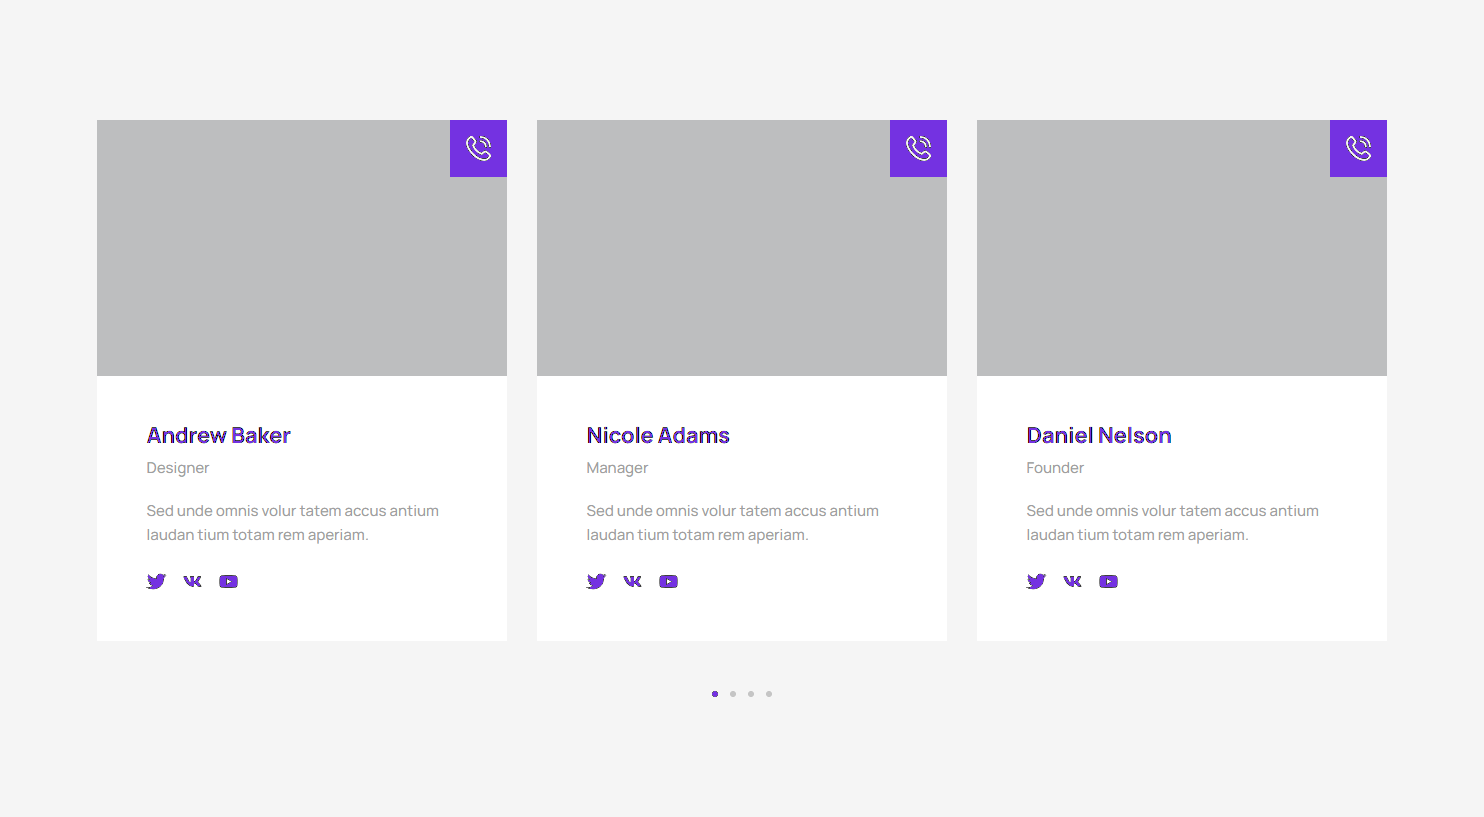Screen dimensions: 1484x817
Task: Open Andrew Baker's Twitter profile icon
Action: click(x=156, y=581)
